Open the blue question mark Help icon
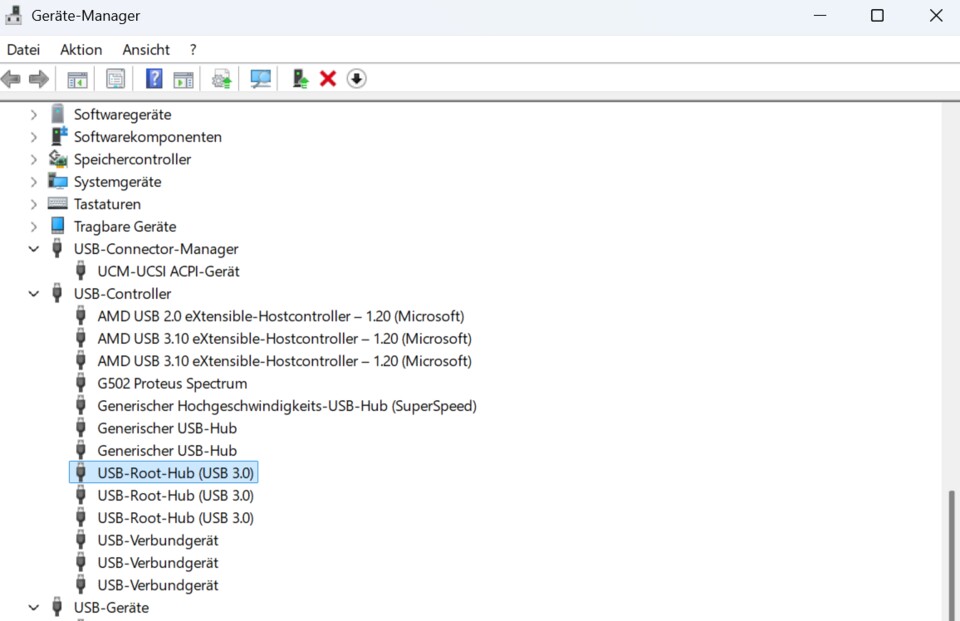The height and width of the screenshot is (621, 960). [x=154, y=79]
